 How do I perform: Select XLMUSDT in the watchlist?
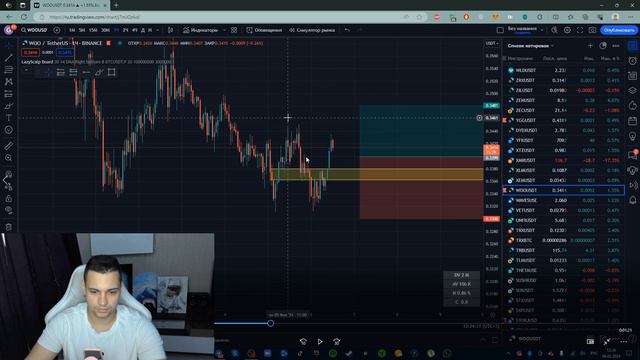(563, 170)
